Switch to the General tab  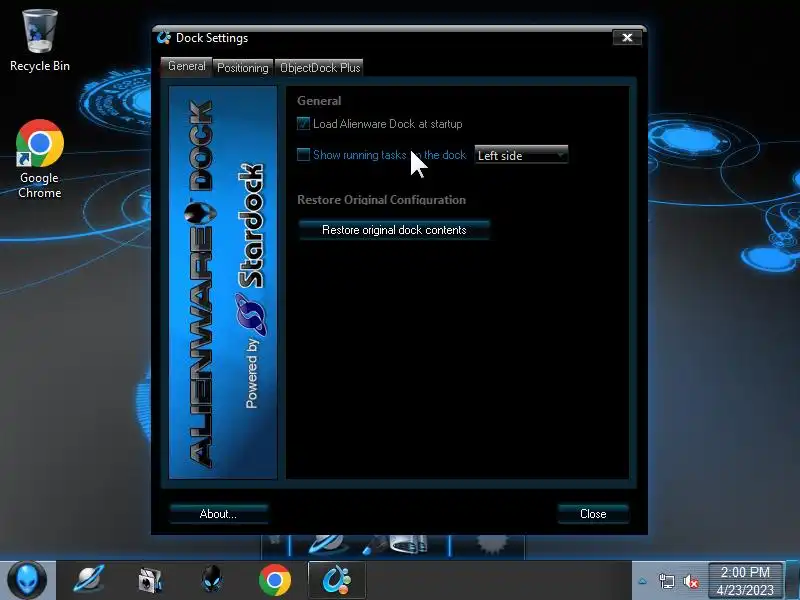click(x=186, y=67)
